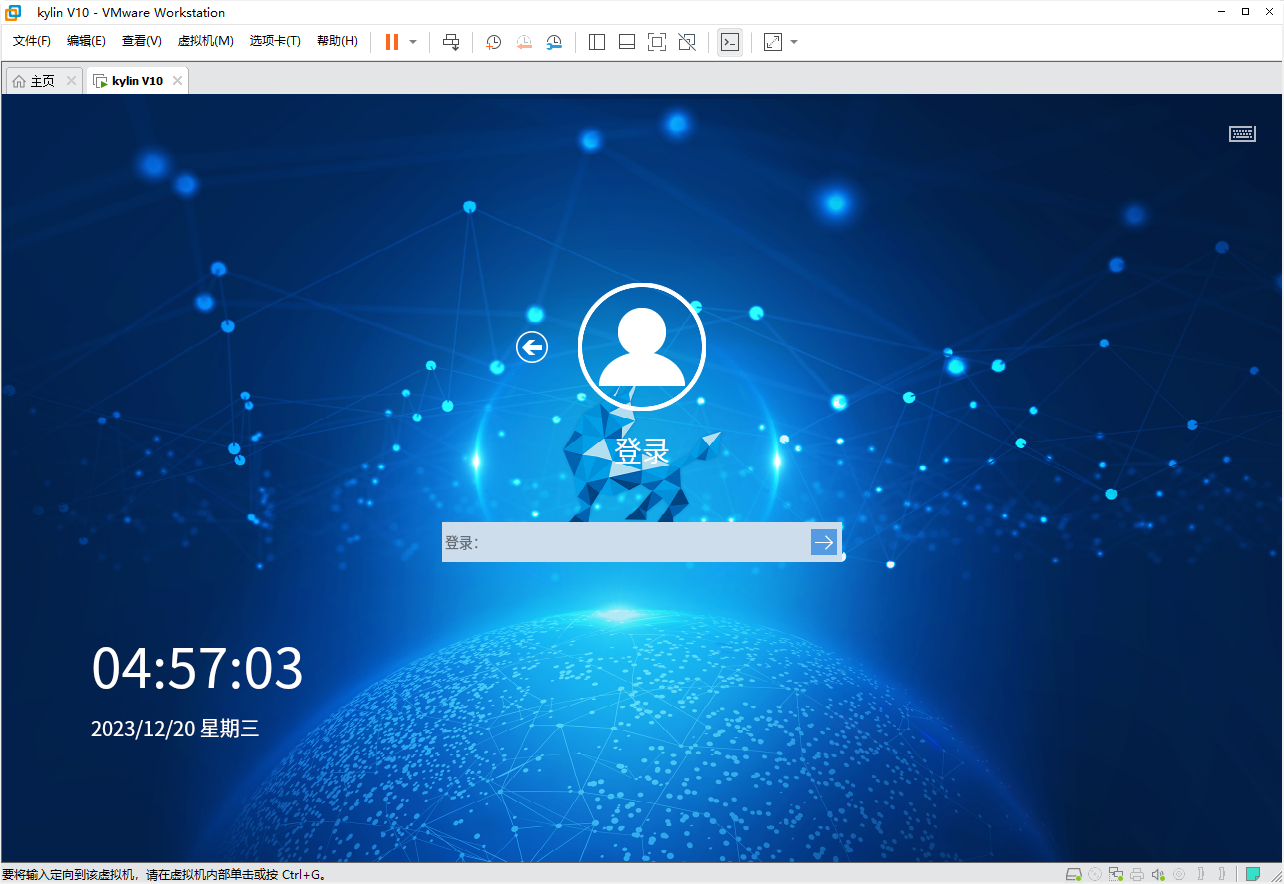Go back with the left-arrow circle icon
Image resolution: width=1284 pixels, height=884 pixels.
[532, 347]
